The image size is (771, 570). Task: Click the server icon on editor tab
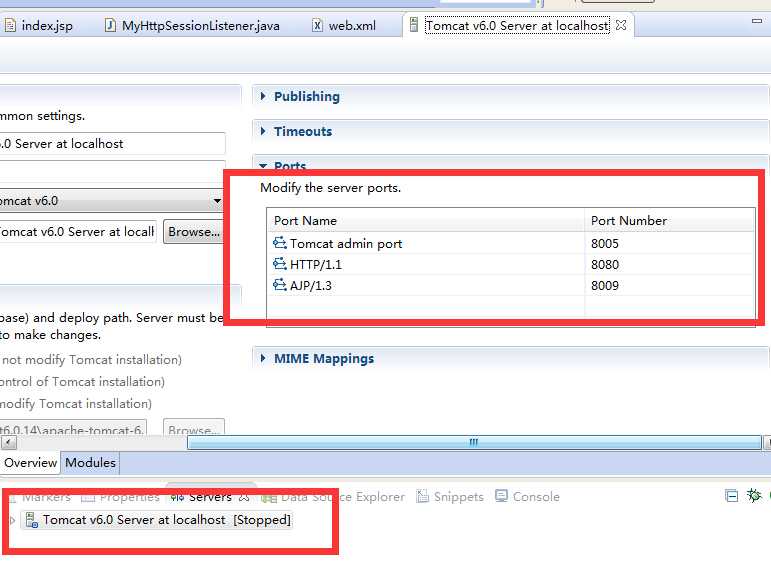tap(414, 25)
